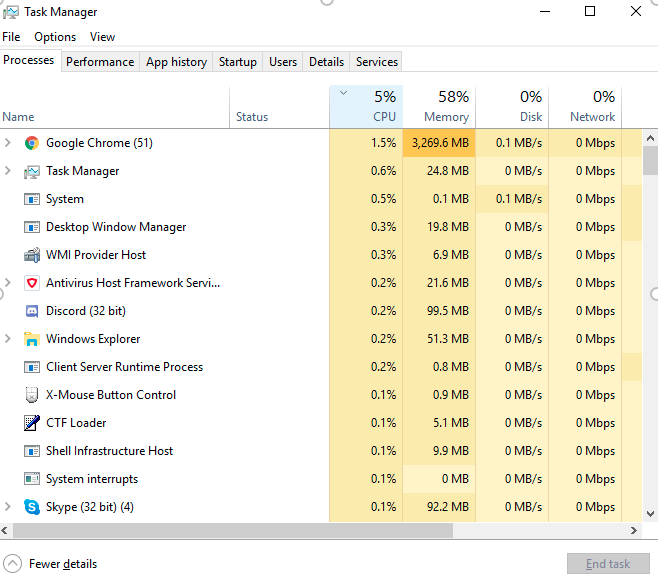This screenshot has height=581, width=658.
Task: Click the Antivirus Host Framework shield icon
Action: click(32, 283)
